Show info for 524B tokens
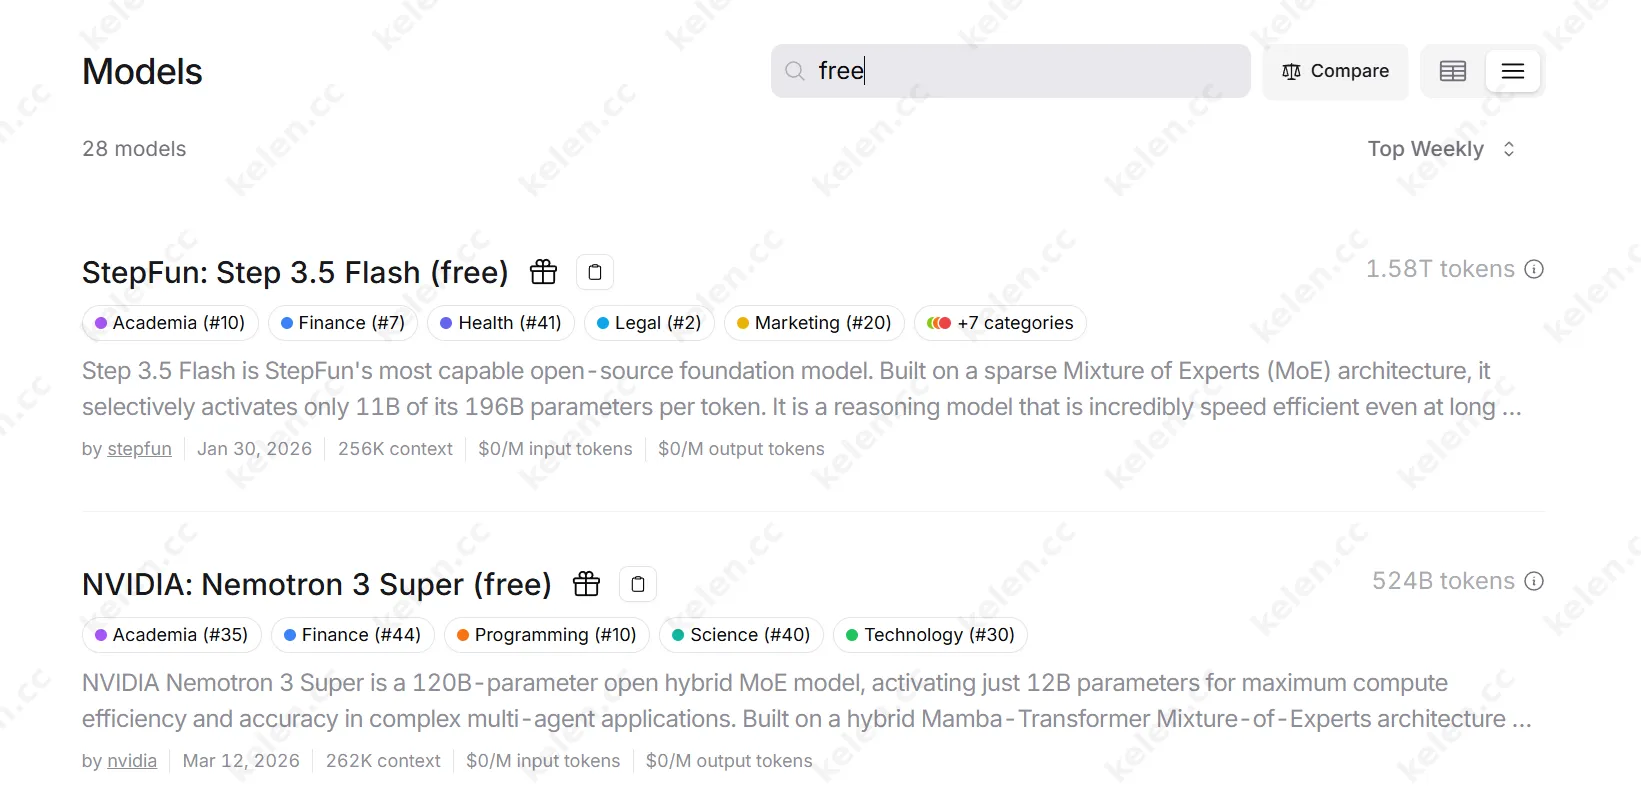The image size is (1641, 811). pyautogui.click(x=1534, y=581)
